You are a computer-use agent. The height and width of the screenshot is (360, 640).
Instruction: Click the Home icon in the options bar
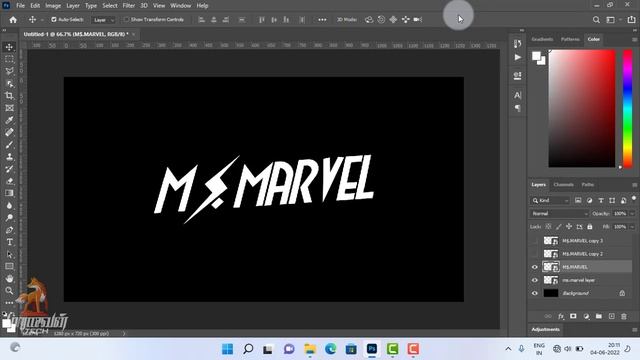[x=13, y=20]
